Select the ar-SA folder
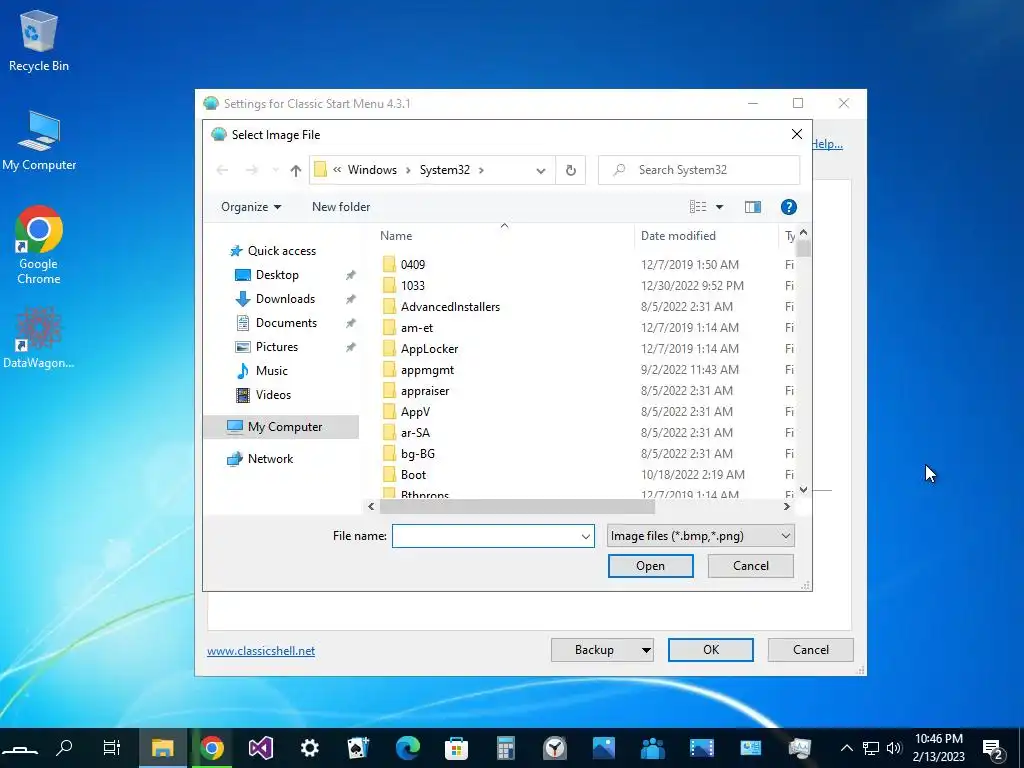The width and height of the screenshot is (1024, 768). 415,433
